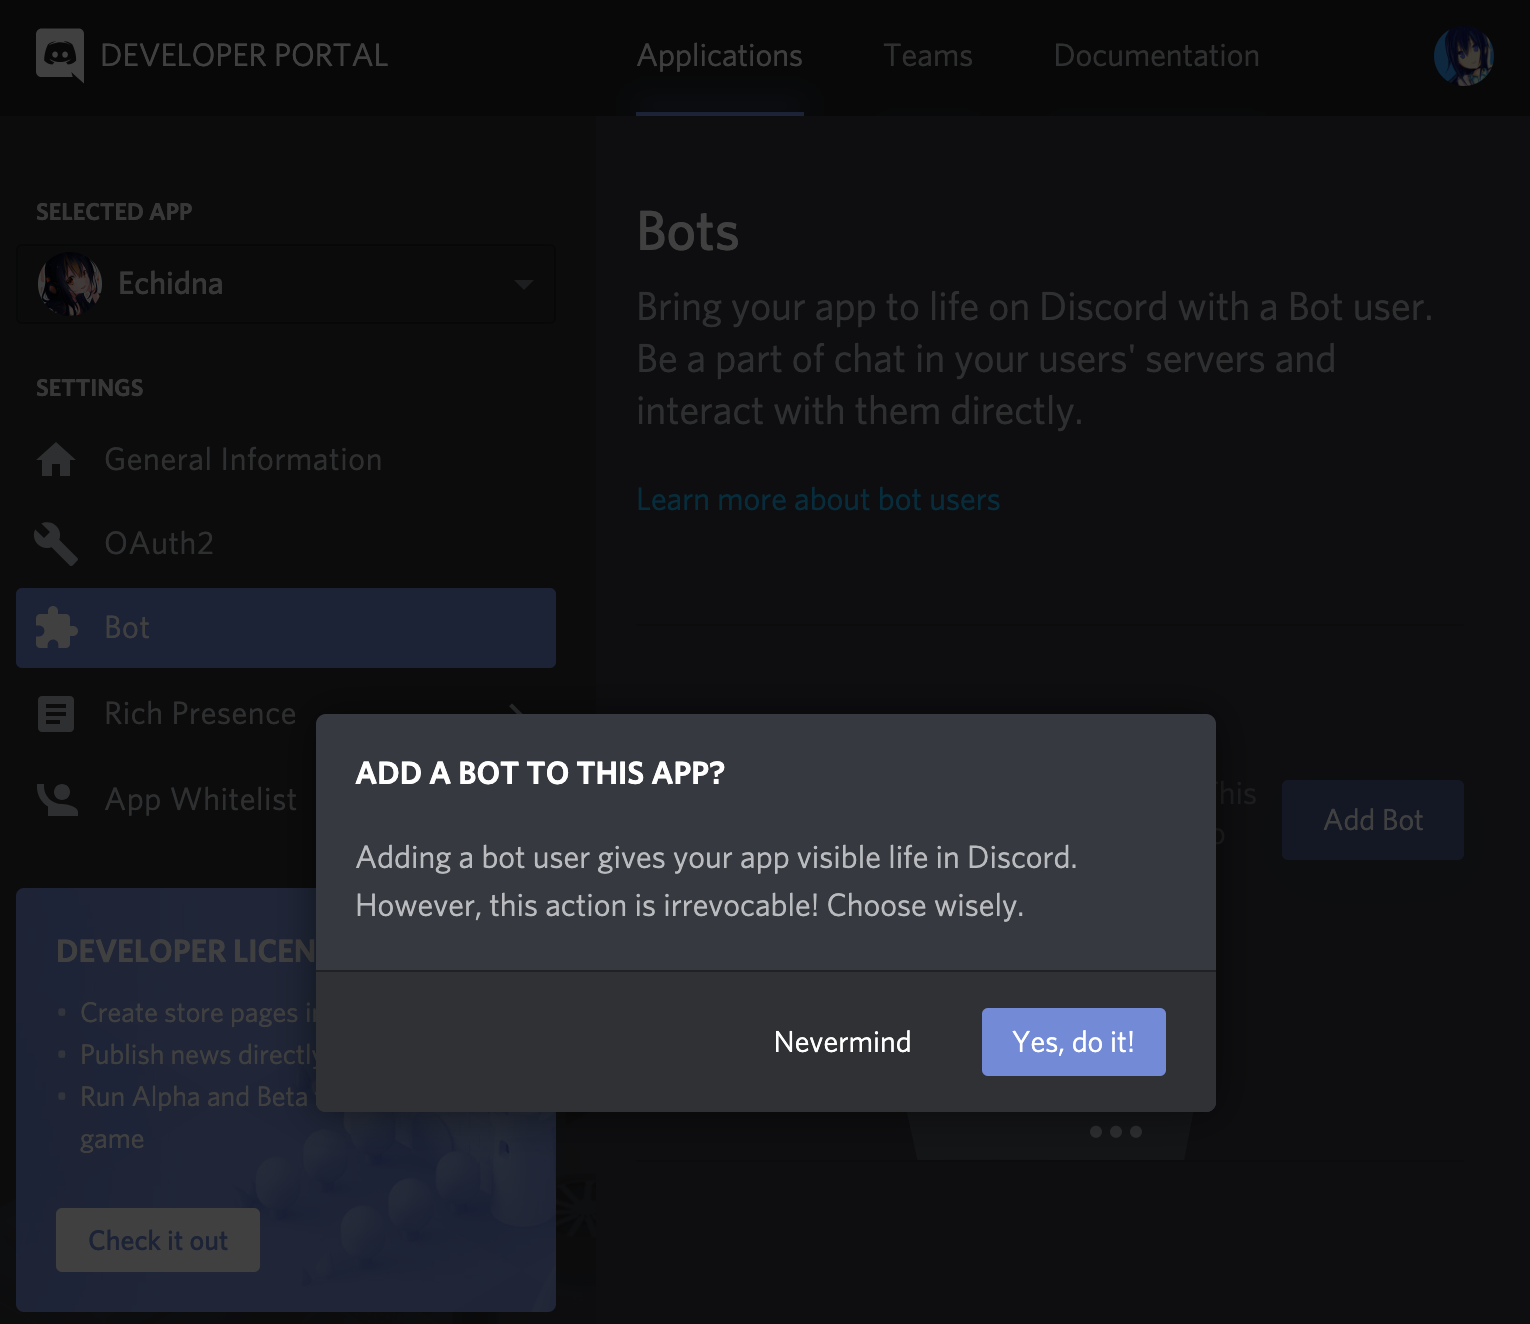
Task: Open the Documentation tab
Action: (x=1157, y=56)
